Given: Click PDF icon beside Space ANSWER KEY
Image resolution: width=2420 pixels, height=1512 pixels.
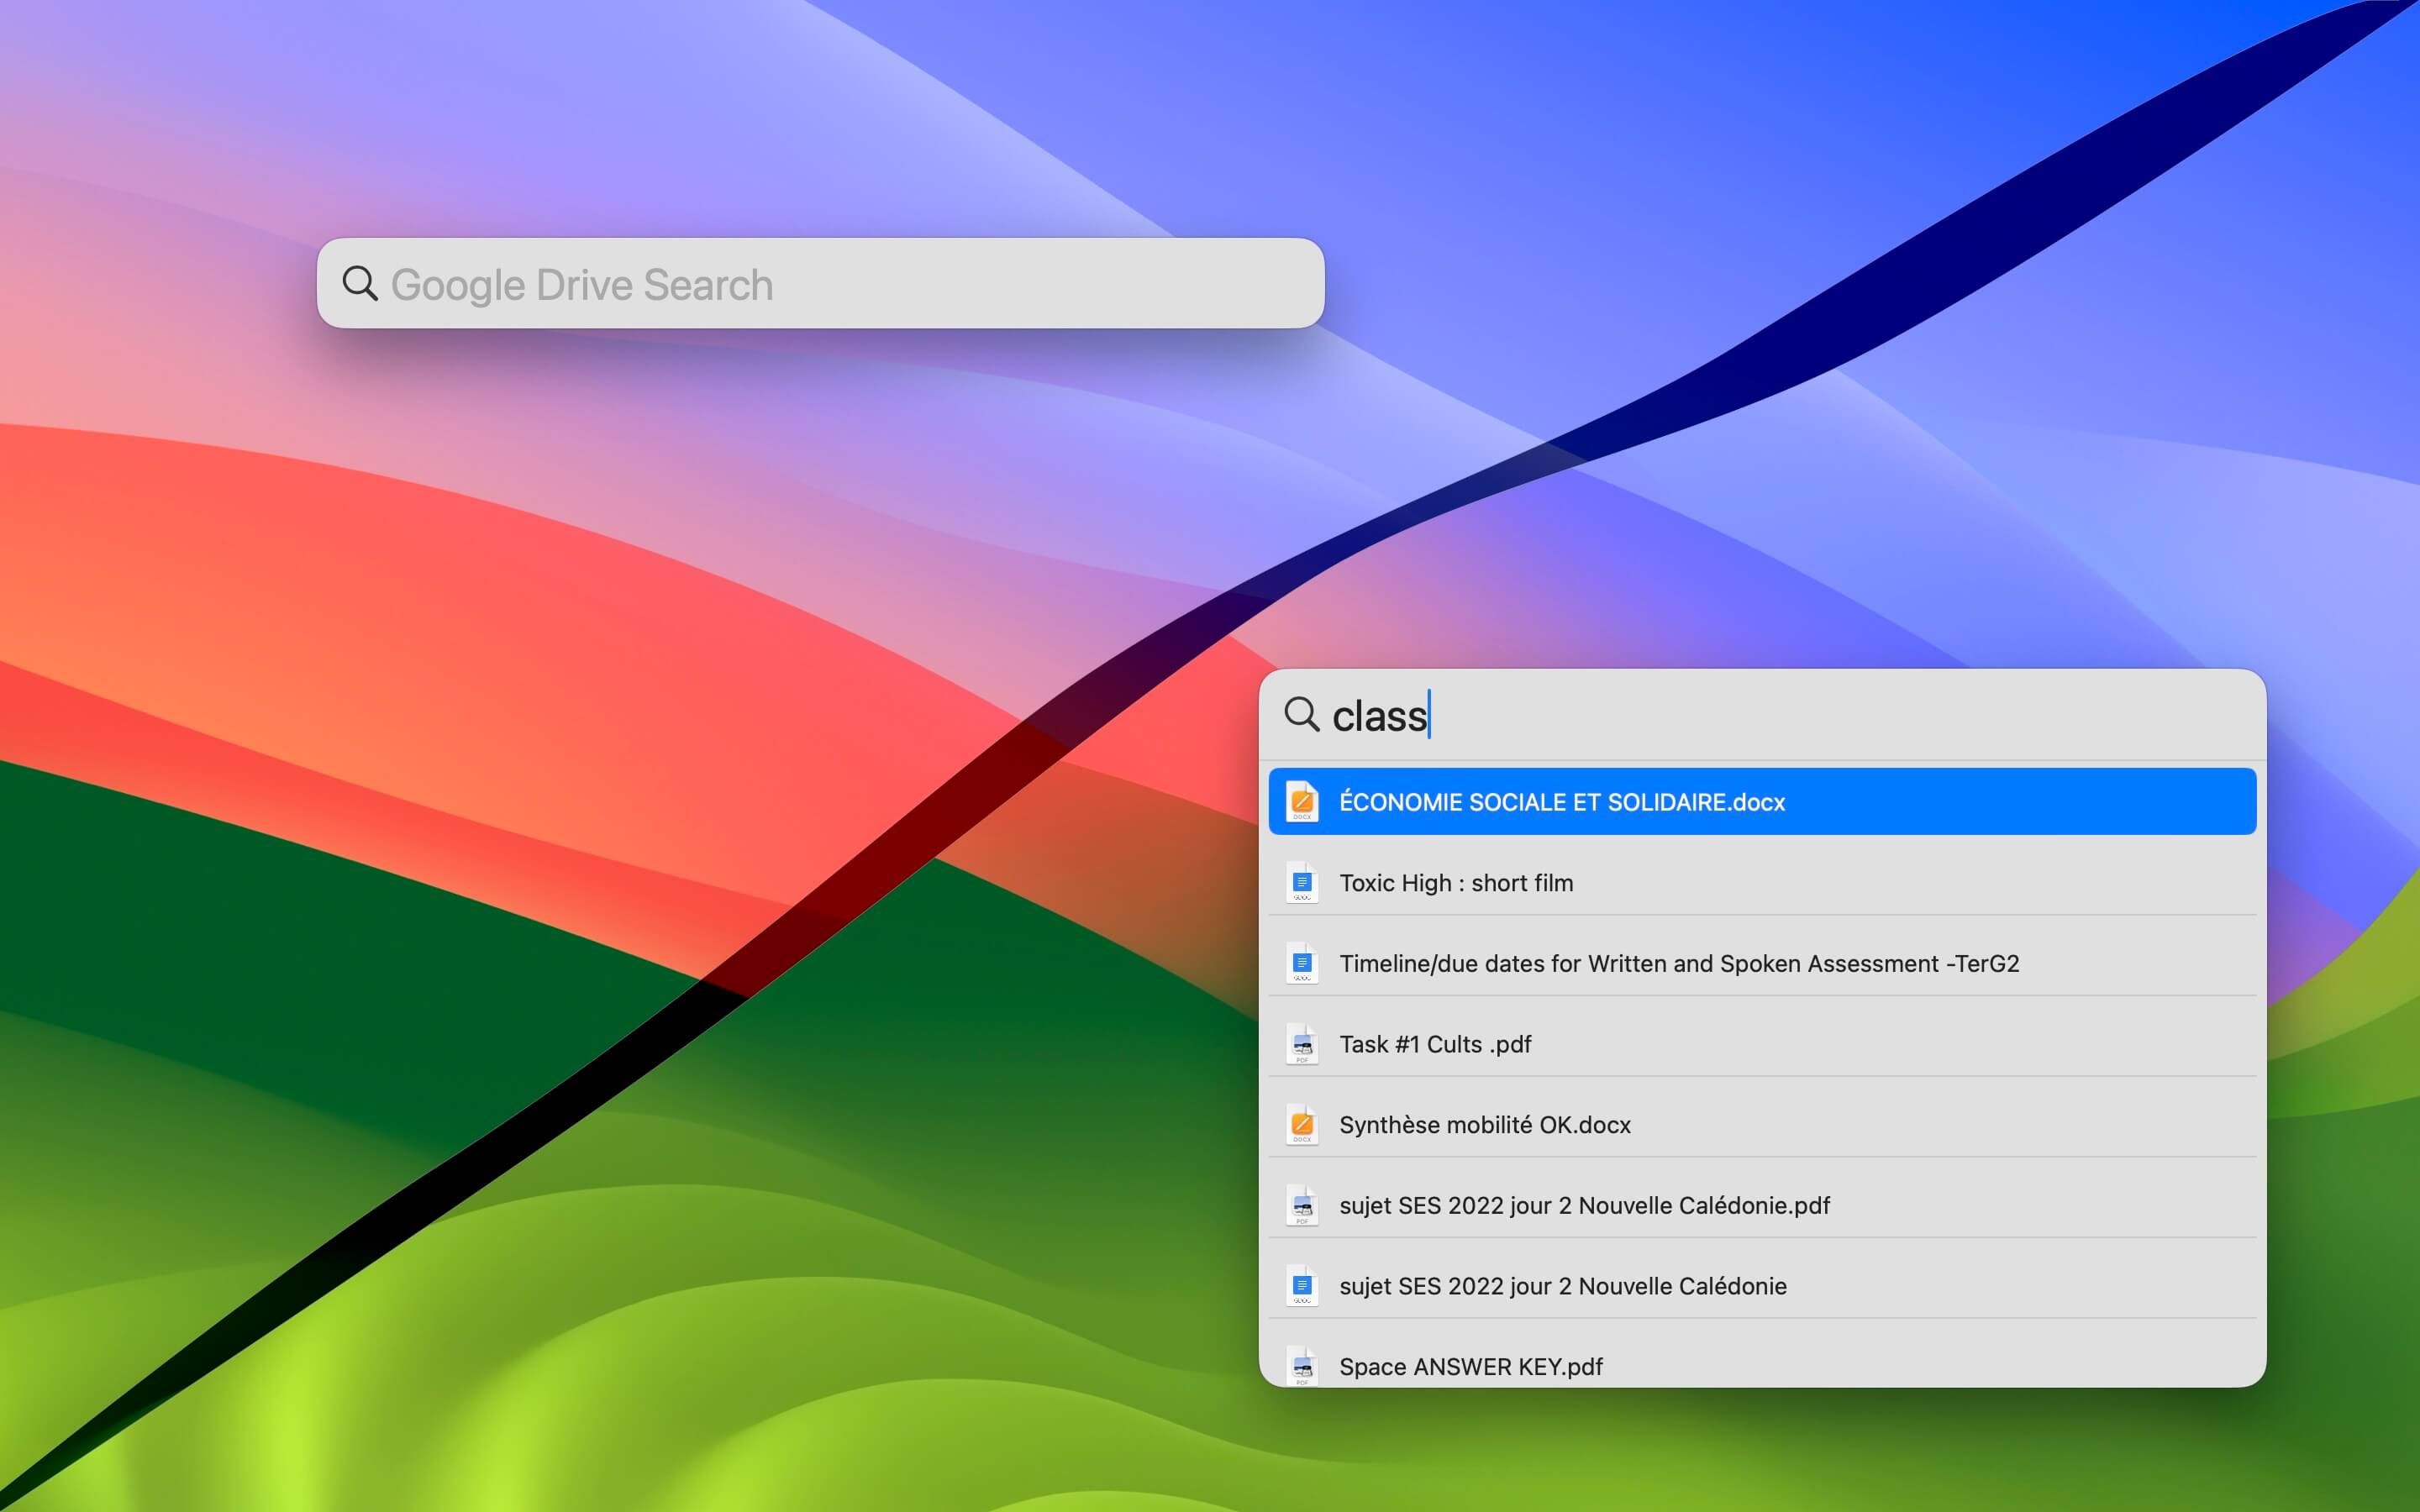Looking at the screenshot, I should tap(1302, 1366).
